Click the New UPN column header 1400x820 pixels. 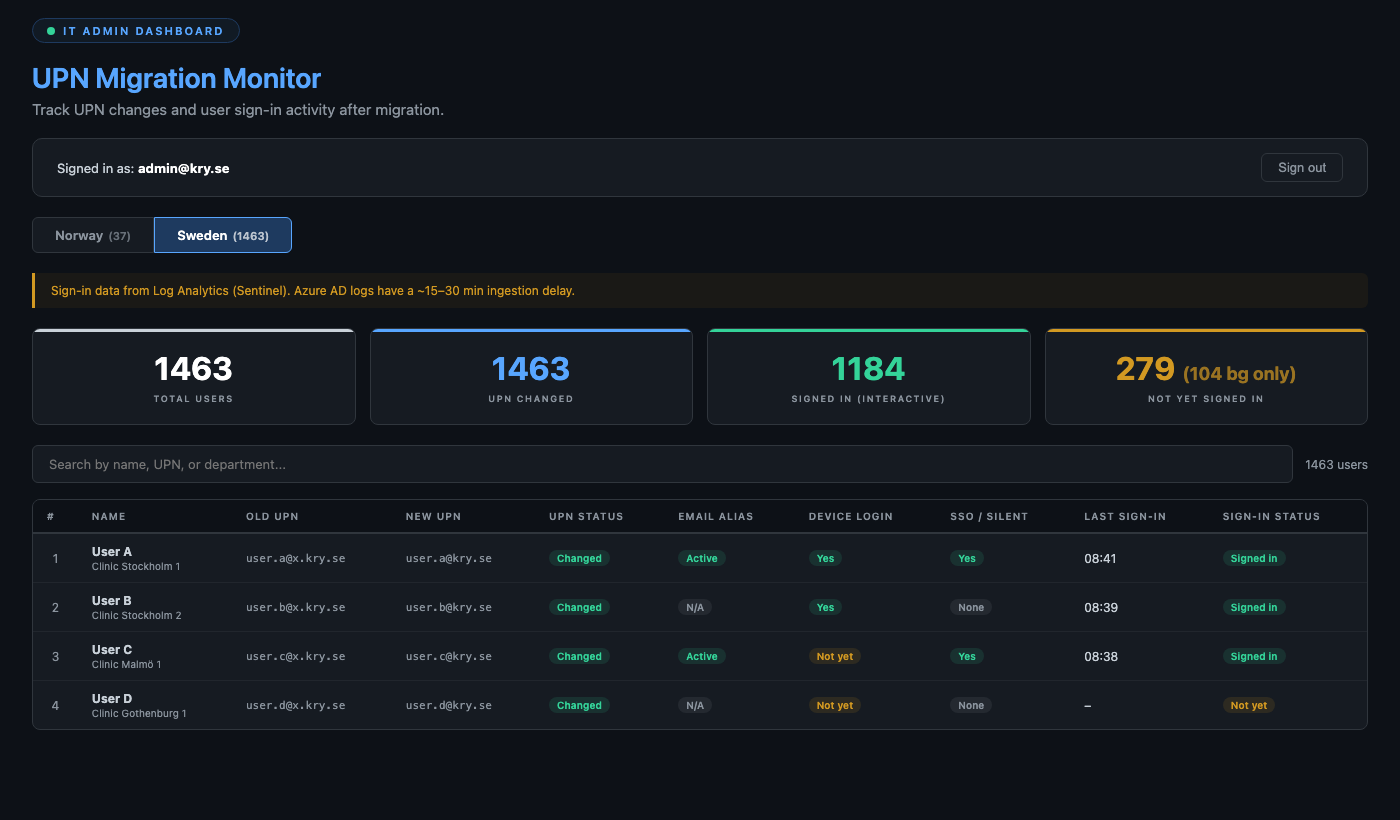[x=433, y=517]
